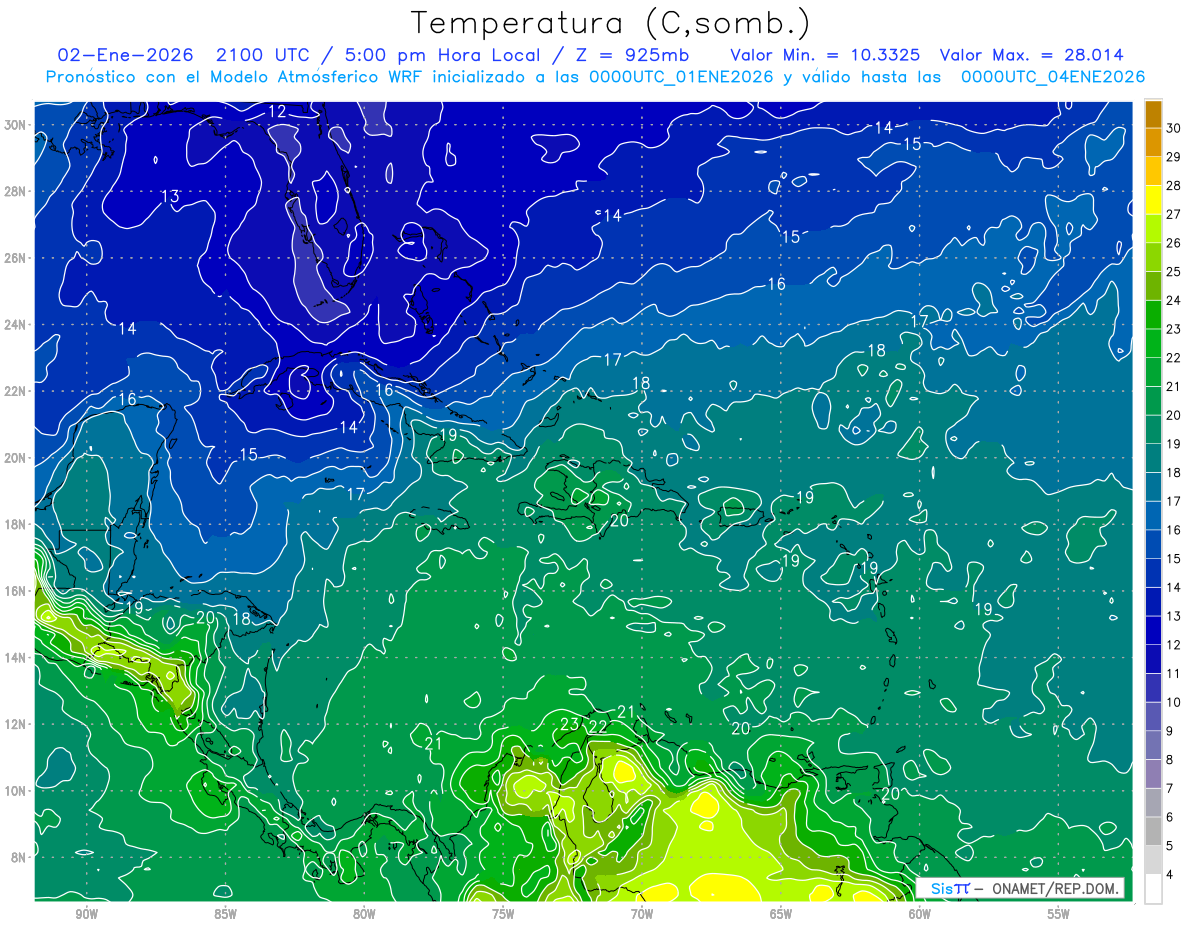Click the '20N' latitude axis label

15,458
